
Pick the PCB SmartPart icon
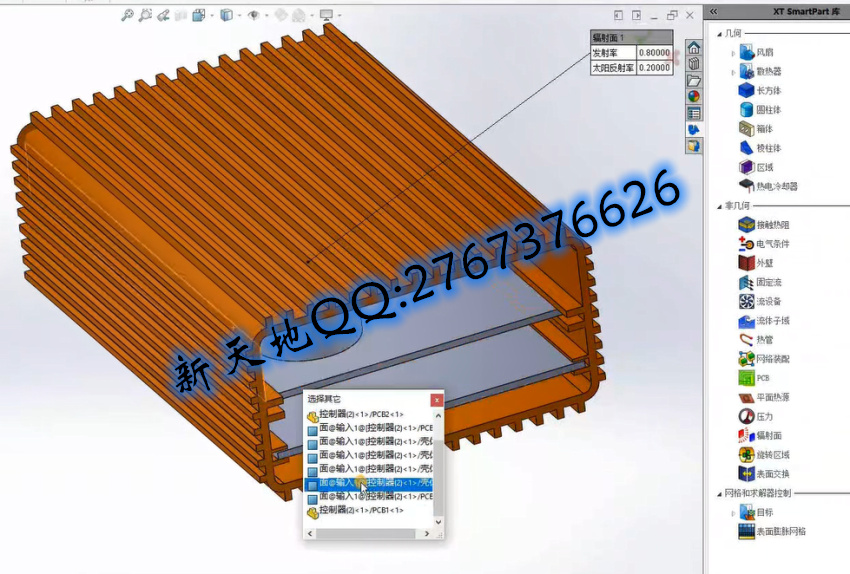tap(746, 378)
